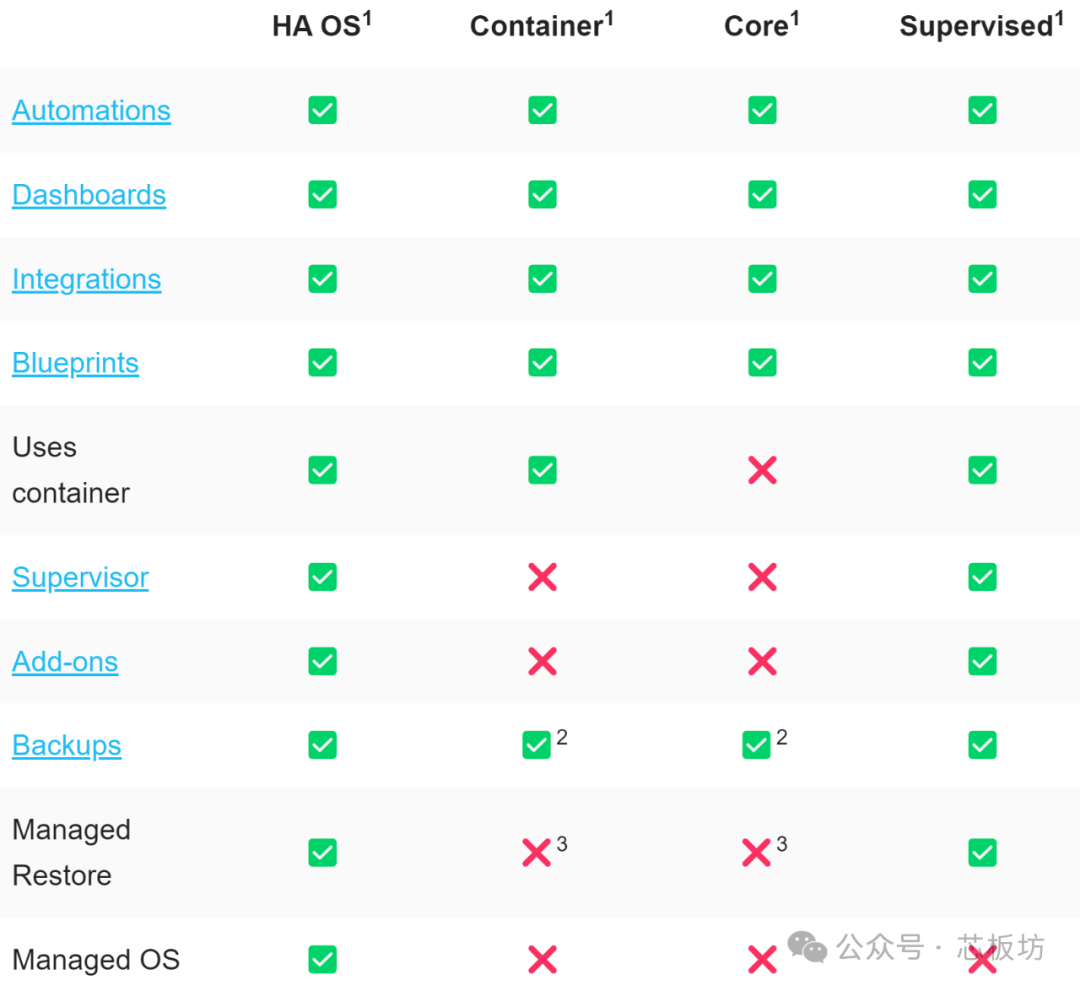Visit the Supervisor link
Image resolution: width=1080 pixels, height=991 pixels.
pos(80,578)
